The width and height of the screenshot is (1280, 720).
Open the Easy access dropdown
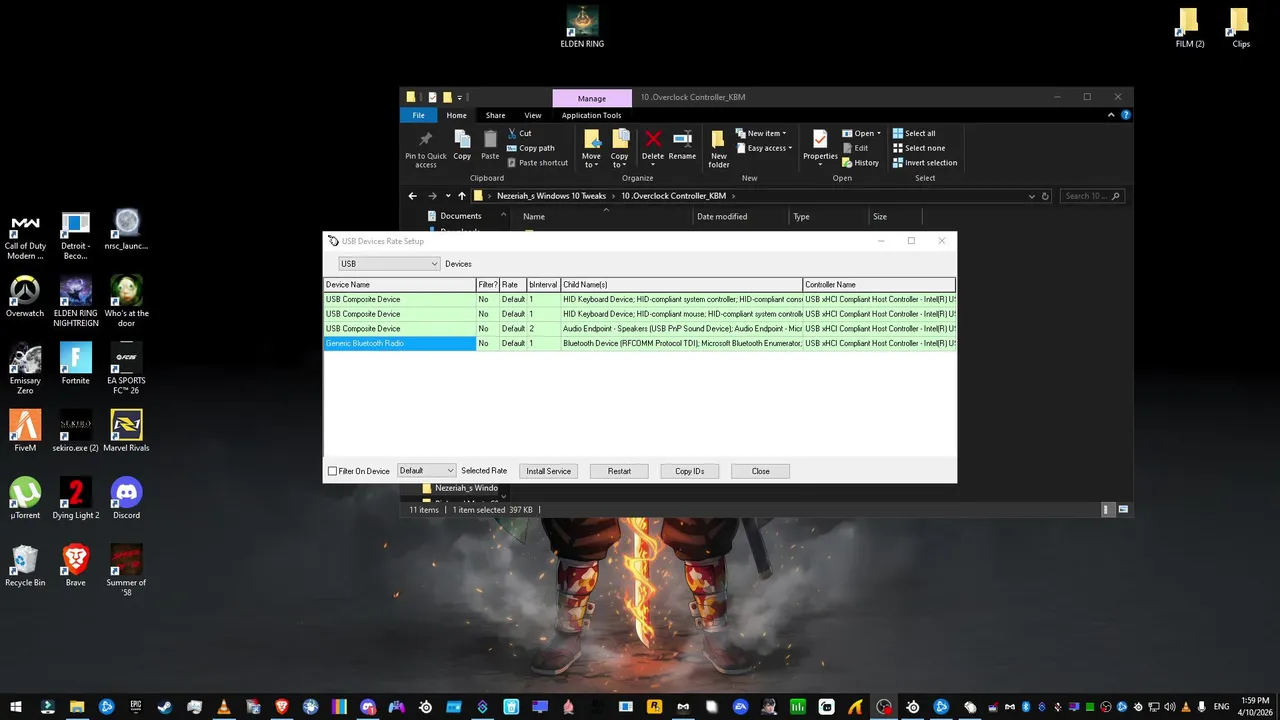[x=763, y=148]
